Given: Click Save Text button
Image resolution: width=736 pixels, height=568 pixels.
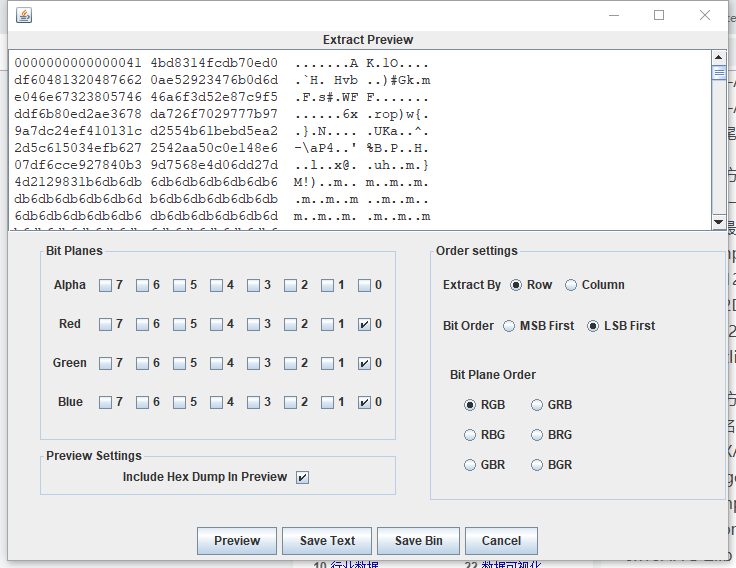Looking at the screenshot, I should pos(327,541).
